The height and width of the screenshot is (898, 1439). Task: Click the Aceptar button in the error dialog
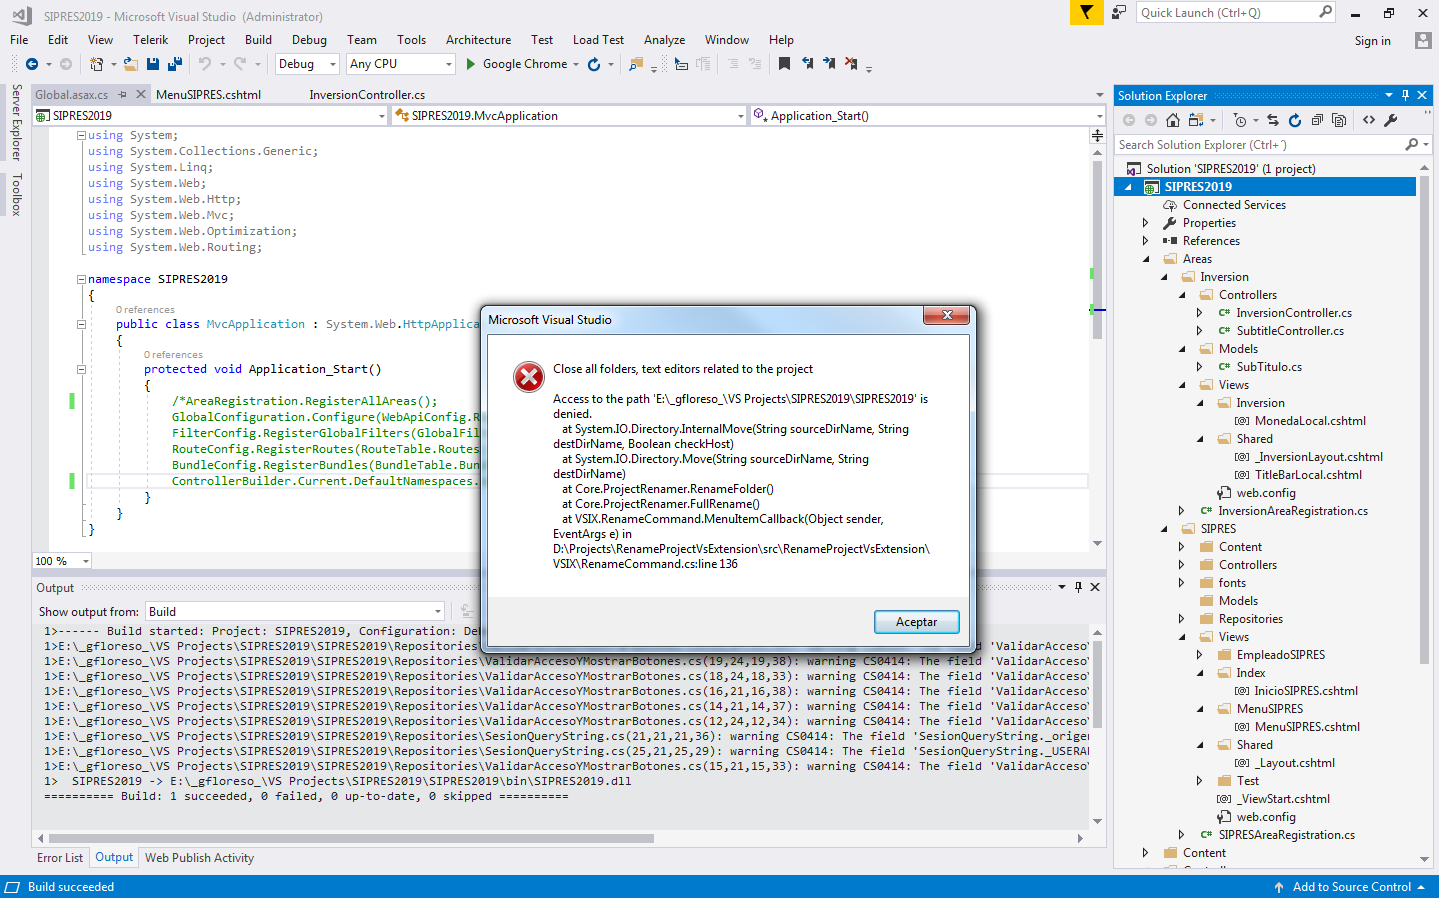point(916,622)
